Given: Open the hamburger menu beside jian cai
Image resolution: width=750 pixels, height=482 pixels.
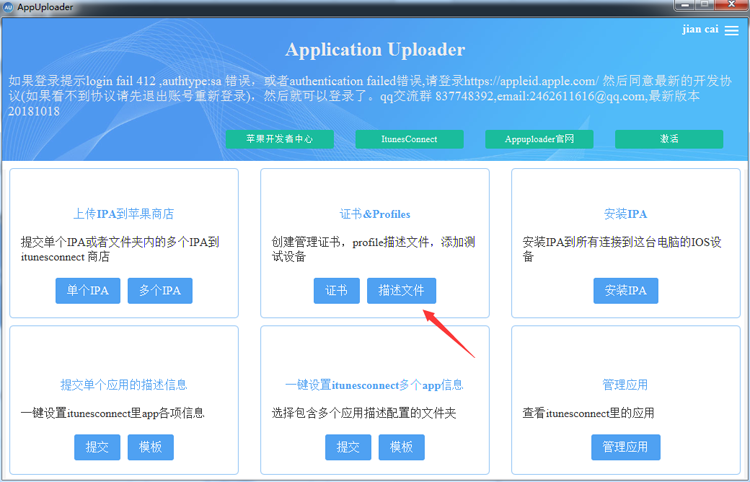Looking at the screenshot, I should click(x=731, y=30).
